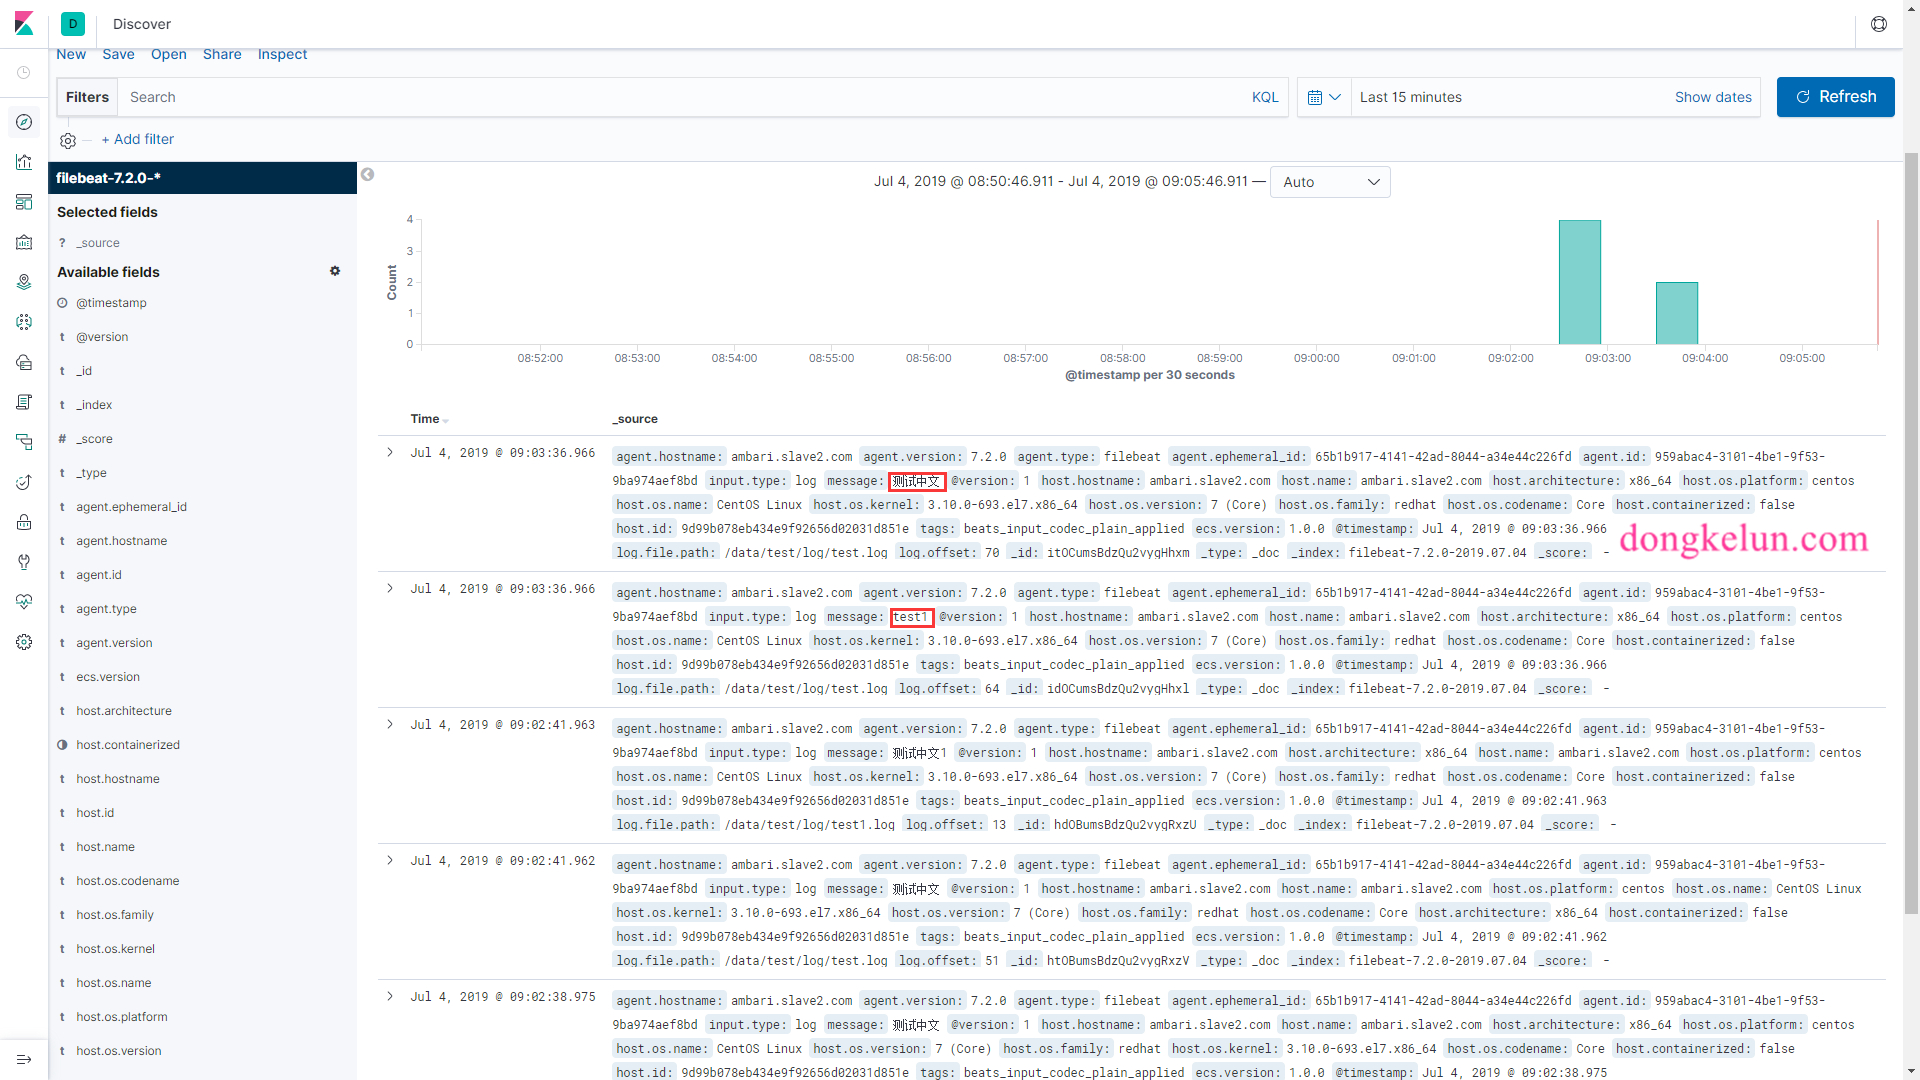Select the _id field
The image size is (1920, 1080).
point(84,371)
